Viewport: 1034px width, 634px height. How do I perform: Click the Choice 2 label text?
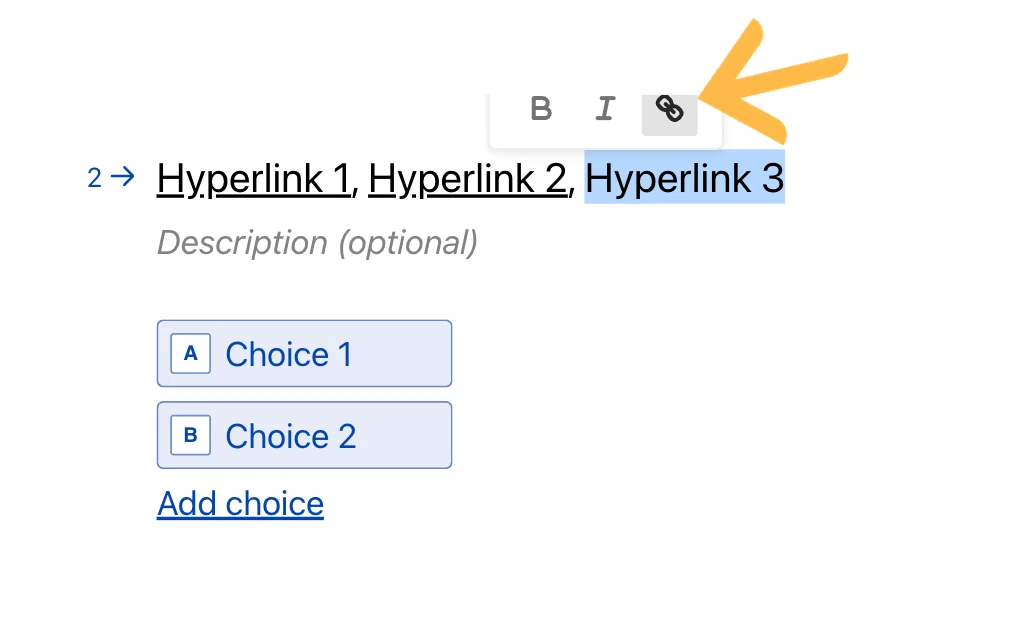tap(291, 437)
